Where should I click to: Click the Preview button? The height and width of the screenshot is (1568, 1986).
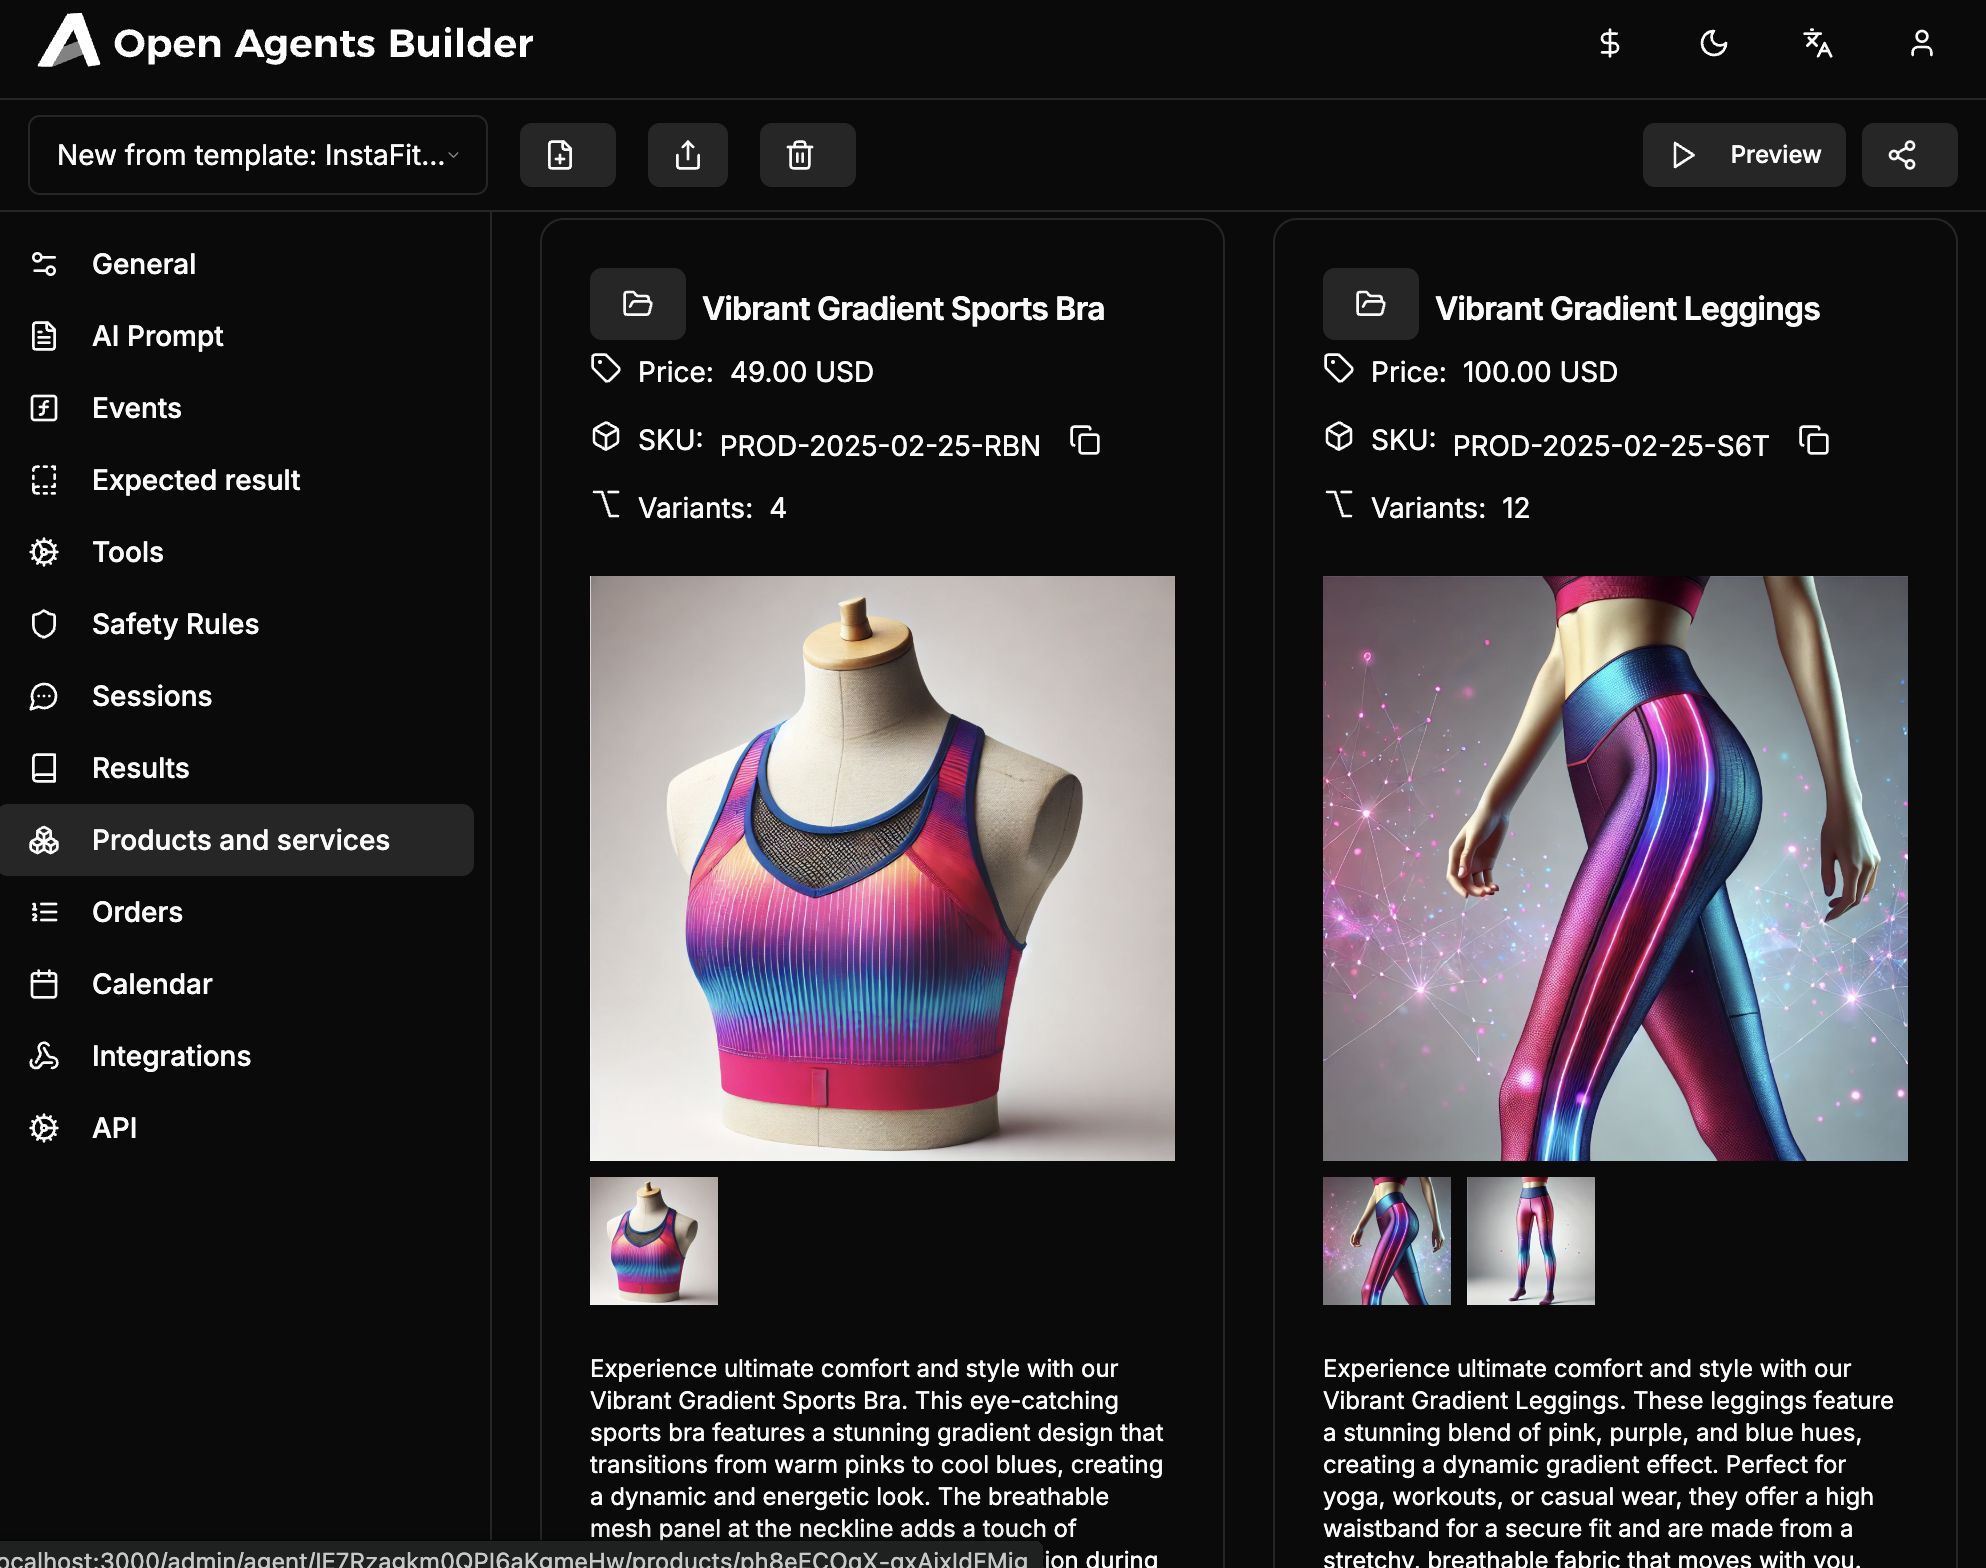[x=1744, y=155]
